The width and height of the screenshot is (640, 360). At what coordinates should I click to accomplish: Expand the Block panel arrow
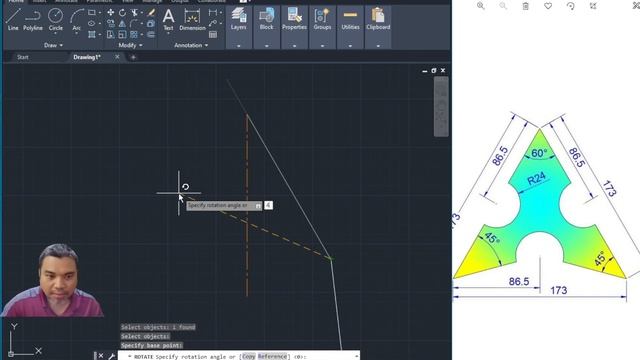coord(267,46)
